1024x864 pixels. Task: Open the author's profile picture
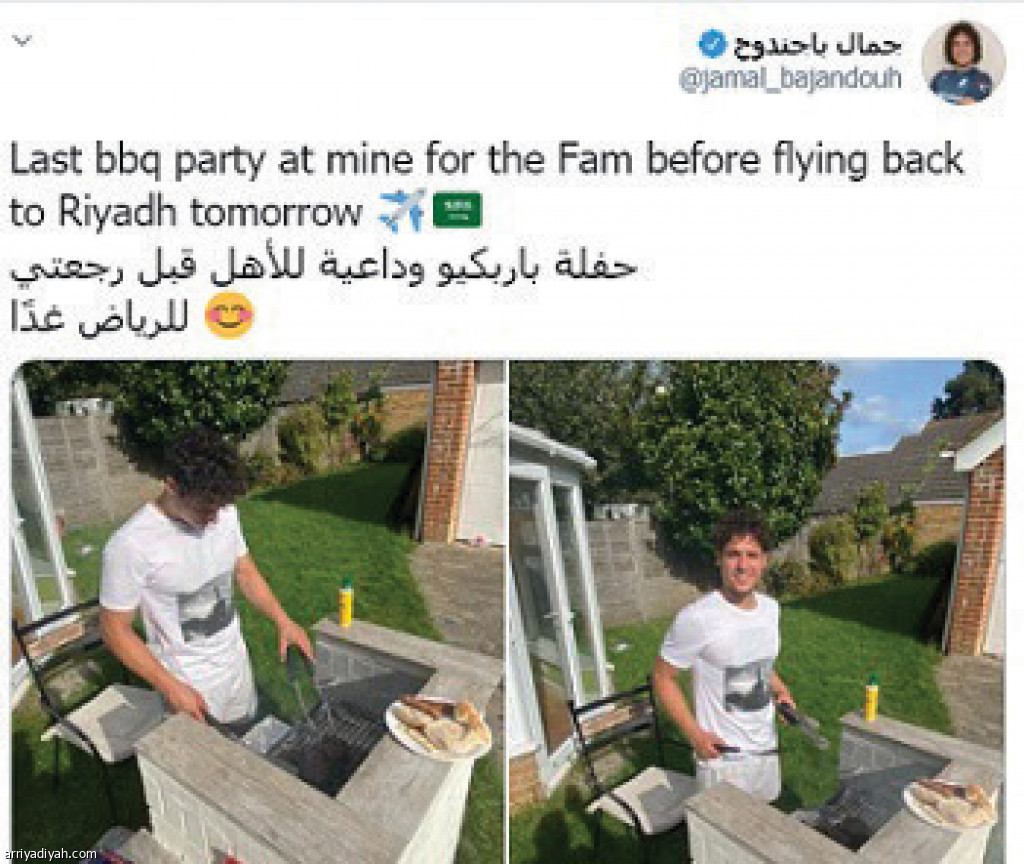964,63
